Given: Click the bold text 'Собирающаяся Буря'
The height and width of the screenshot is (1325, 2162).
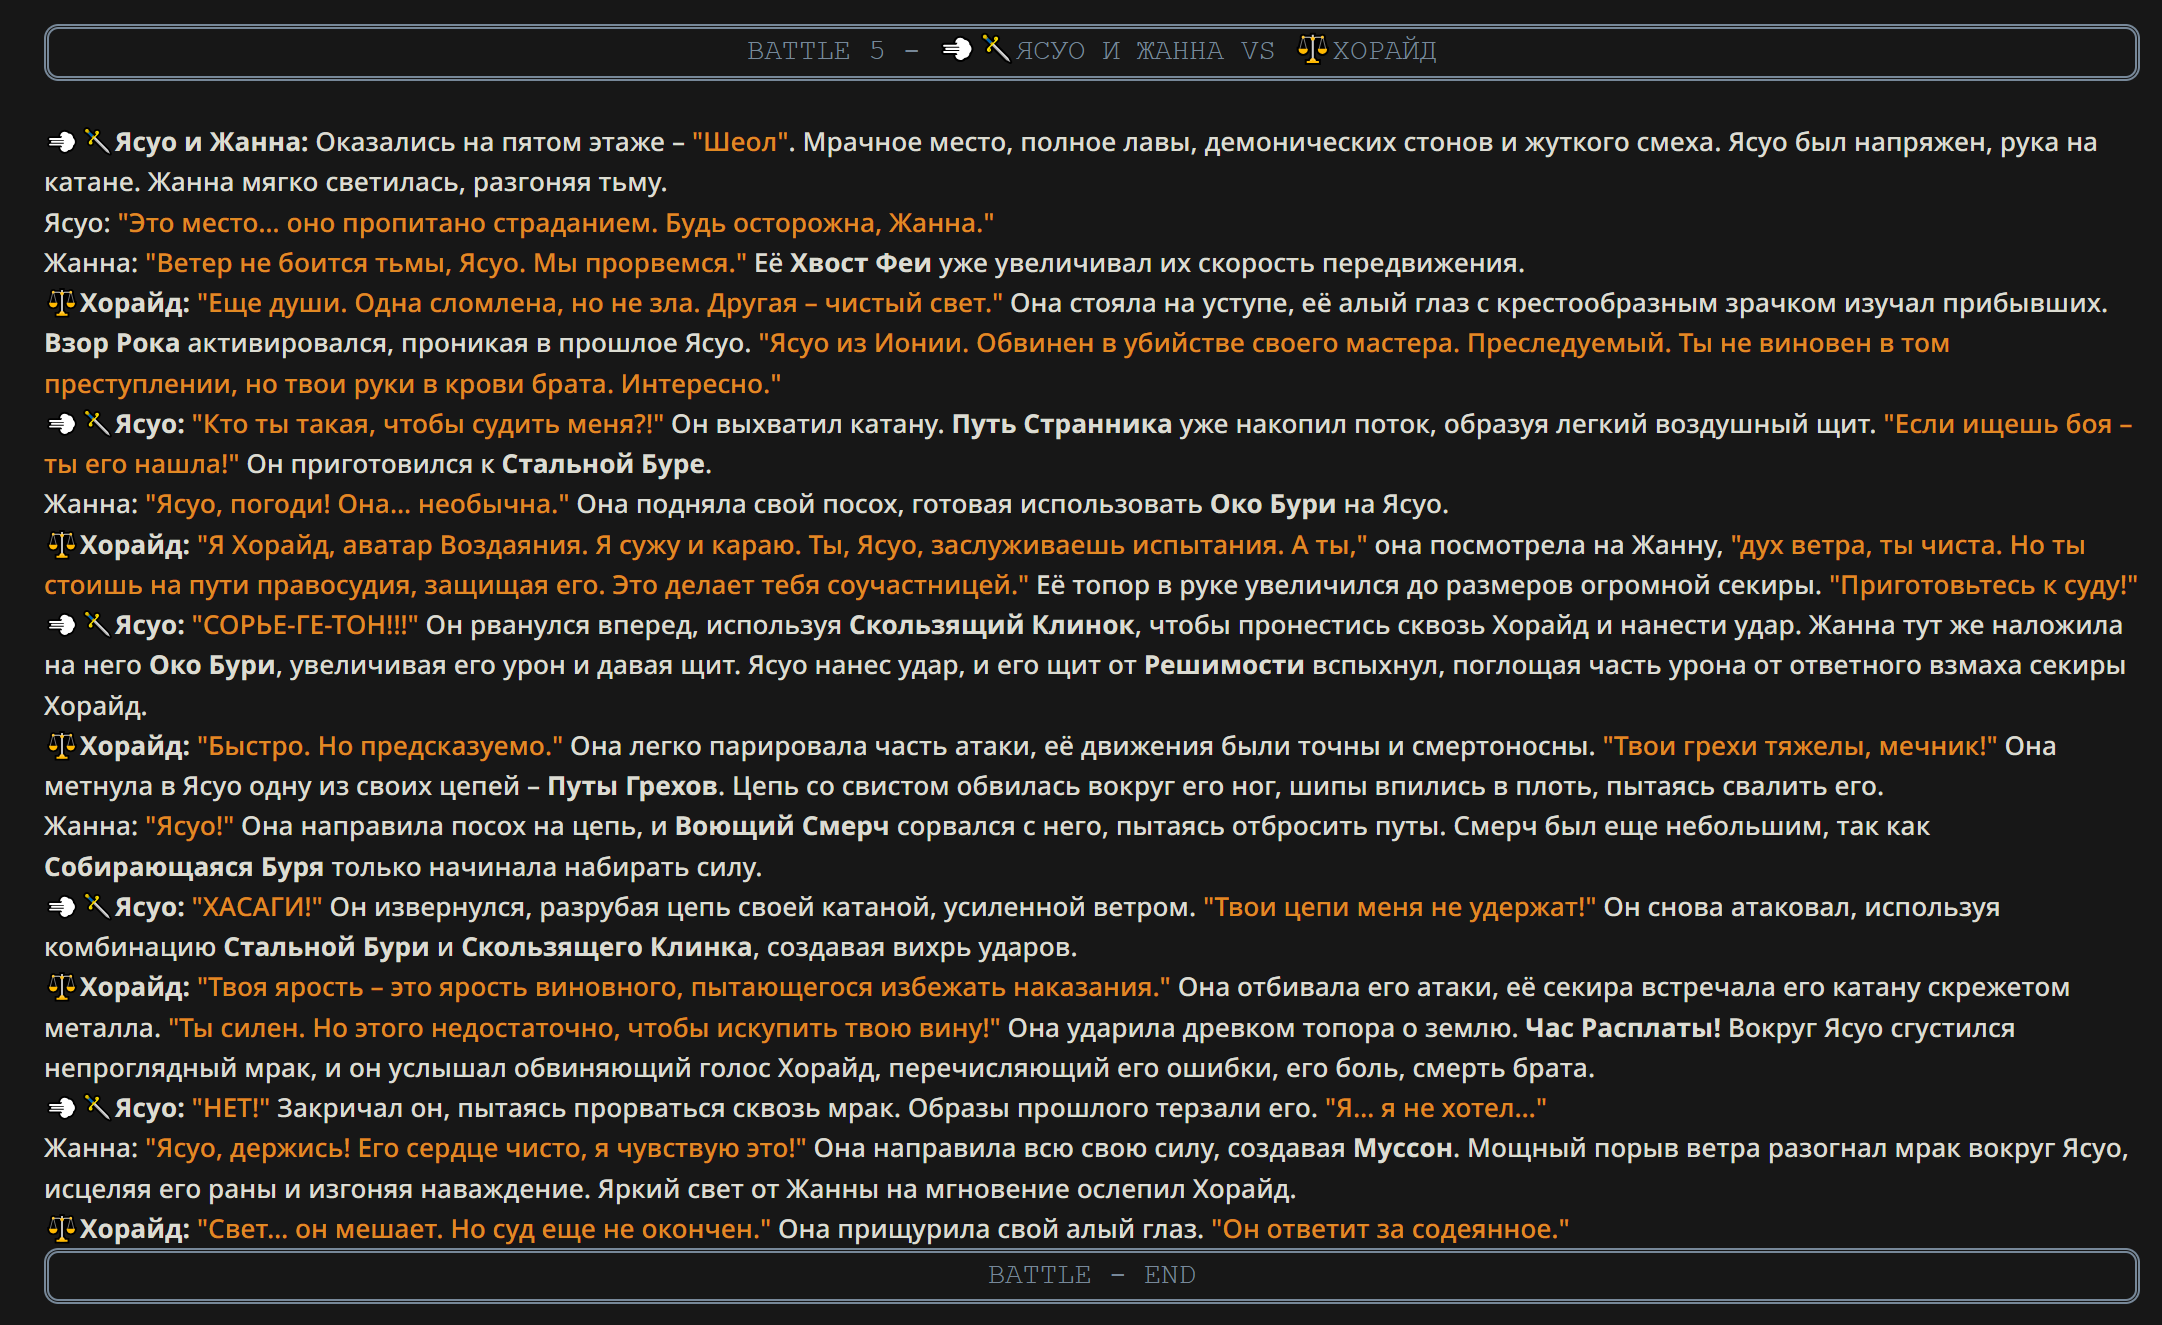Looking at the screenshot, I should pyautogui.click(x=184, y=867).
